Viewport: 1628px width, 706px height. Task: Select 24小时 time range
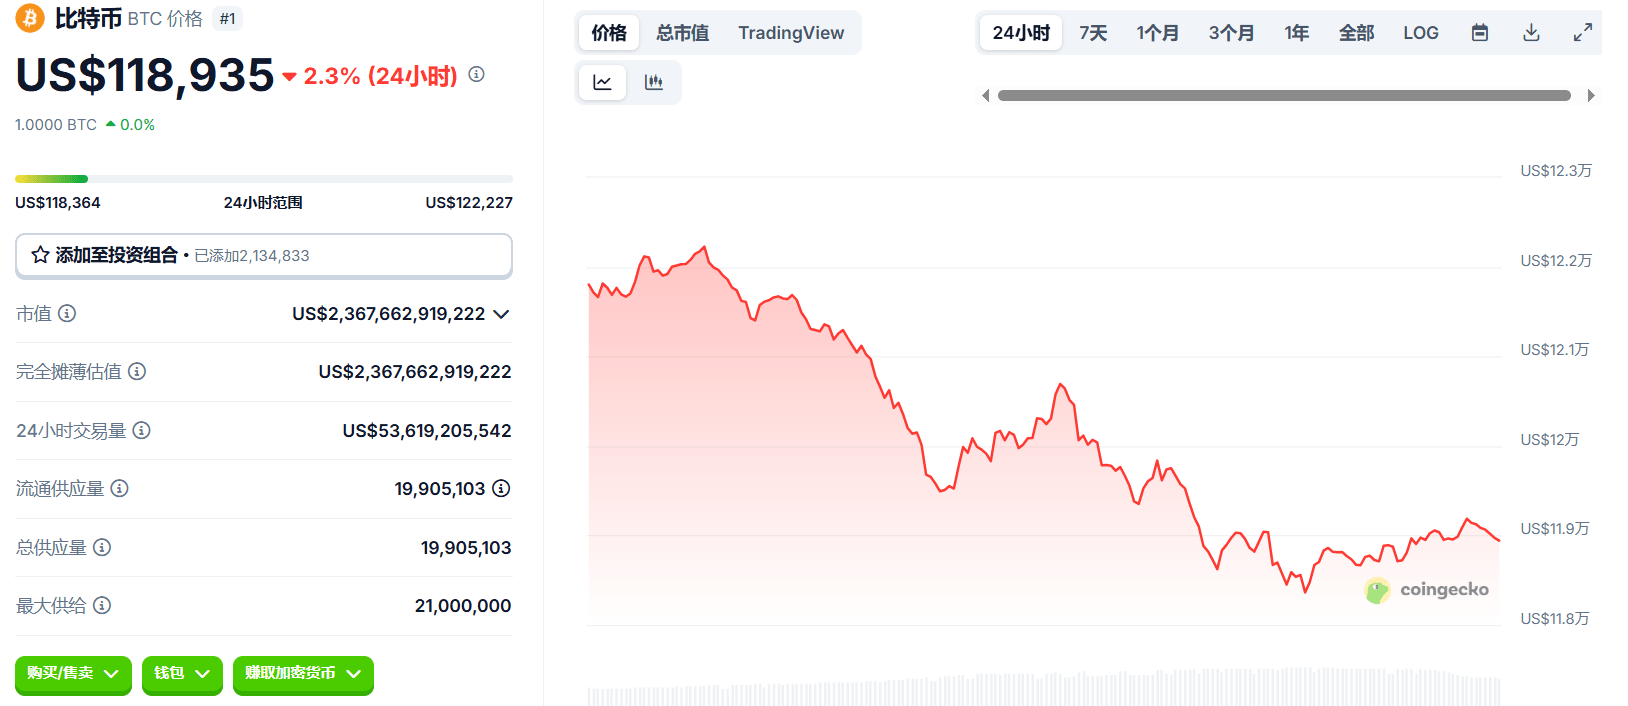(x=1021, y=33)
